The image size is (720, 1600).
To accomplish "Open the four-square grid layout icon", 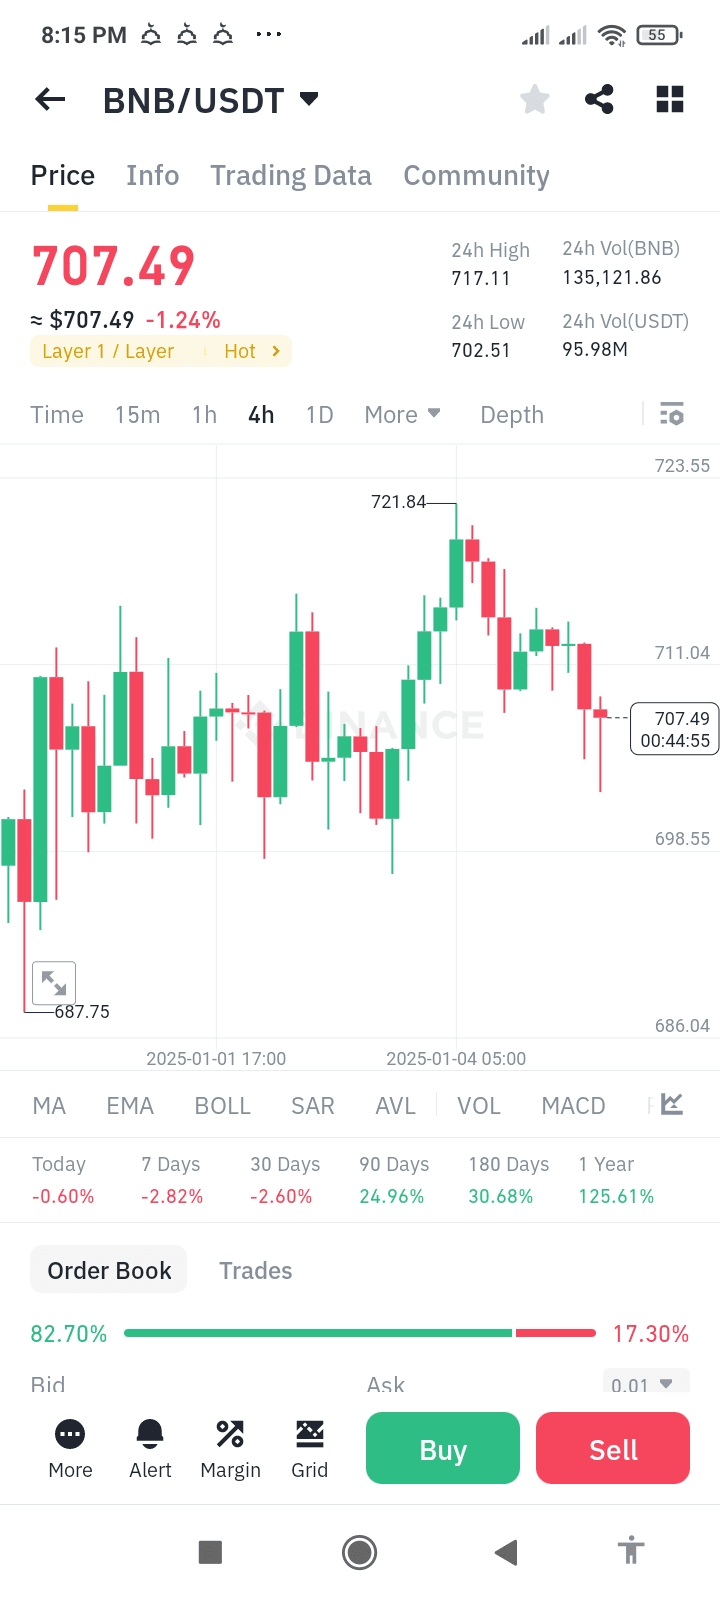I will tap(669, 99).
